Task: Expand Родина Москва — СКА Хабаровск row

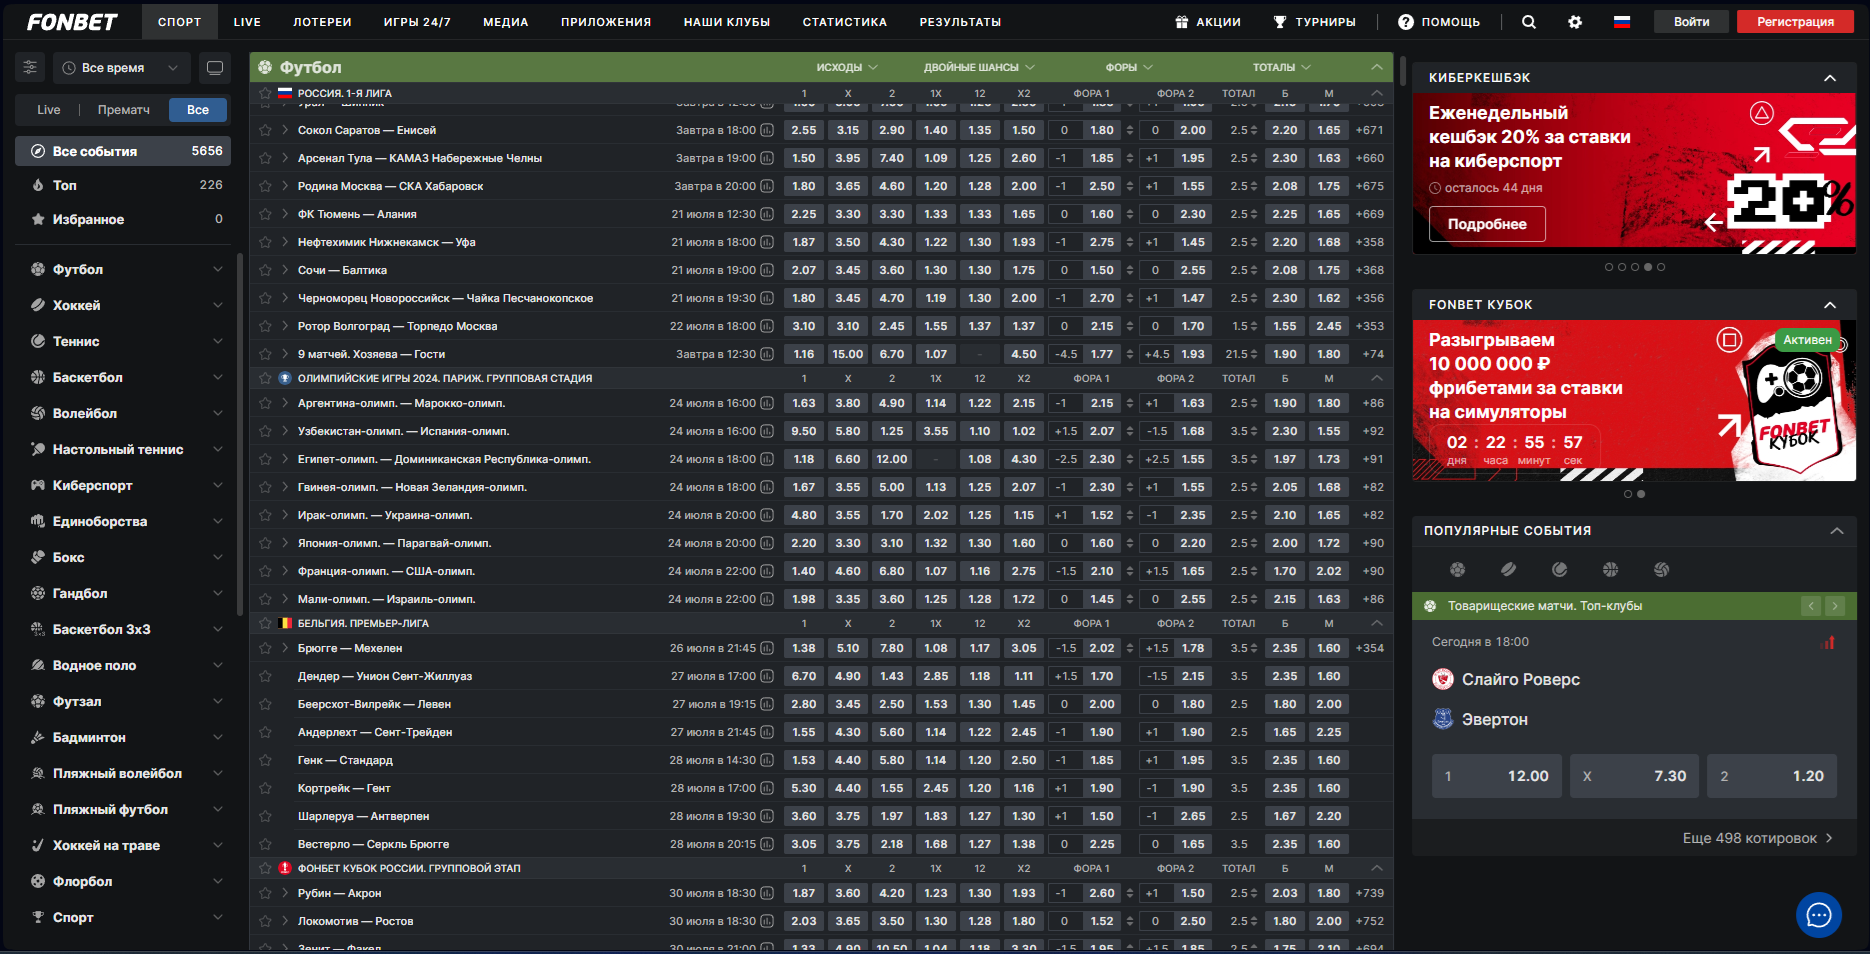Action: [x=285, y=186]
